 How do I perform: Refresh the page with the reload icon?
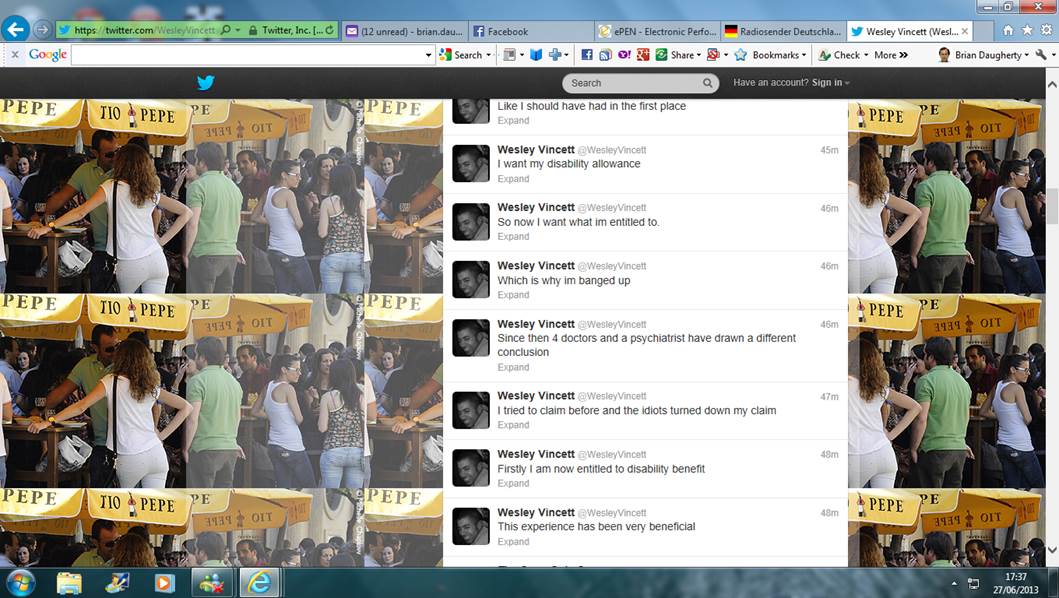pyautogui.click(x=330, y=30)
